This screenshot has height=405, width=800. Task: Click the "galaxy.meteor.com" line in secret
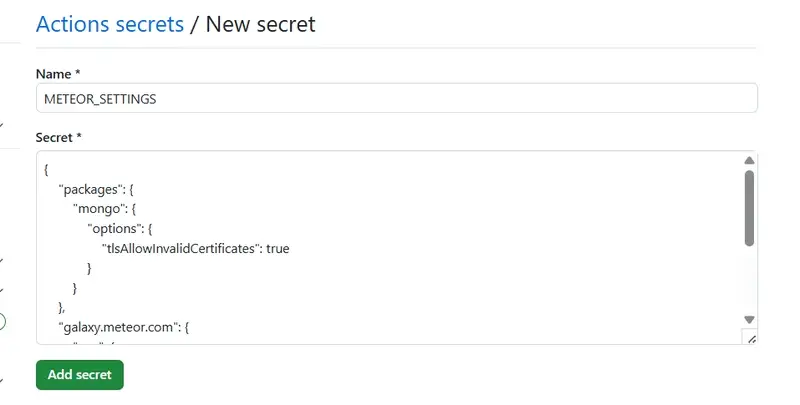(x=123, y=327)
